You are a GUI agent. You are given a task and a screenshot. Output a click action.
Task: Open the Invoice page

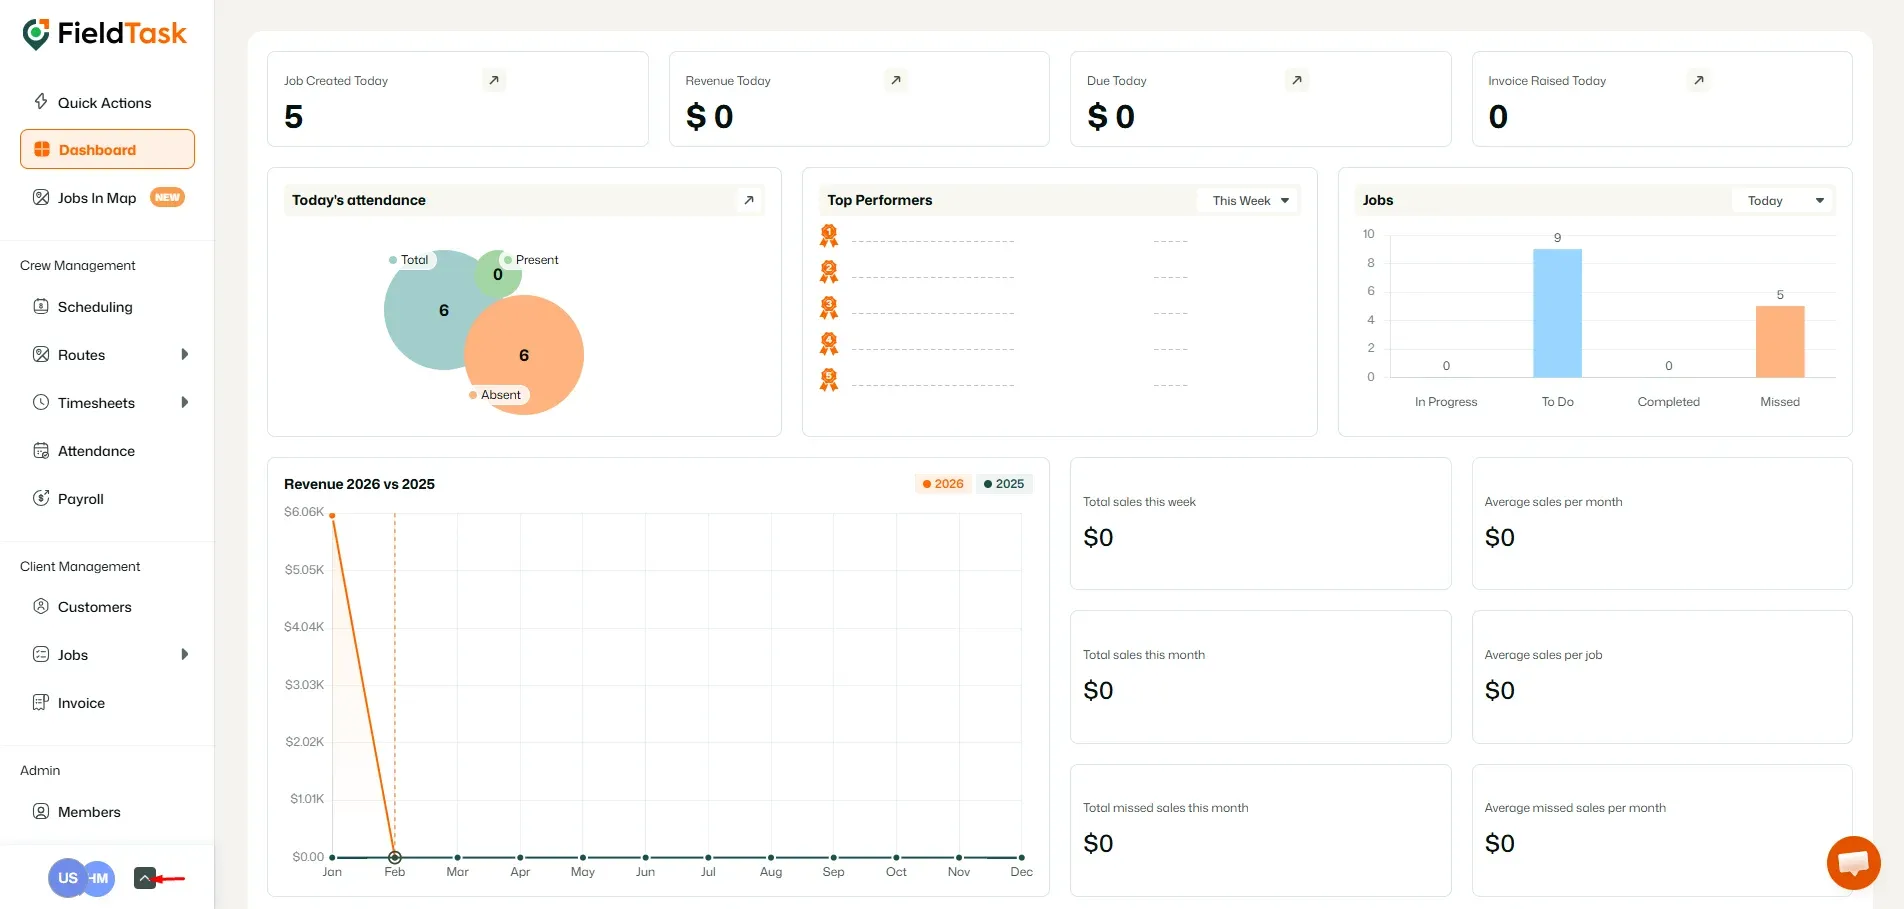81,703
